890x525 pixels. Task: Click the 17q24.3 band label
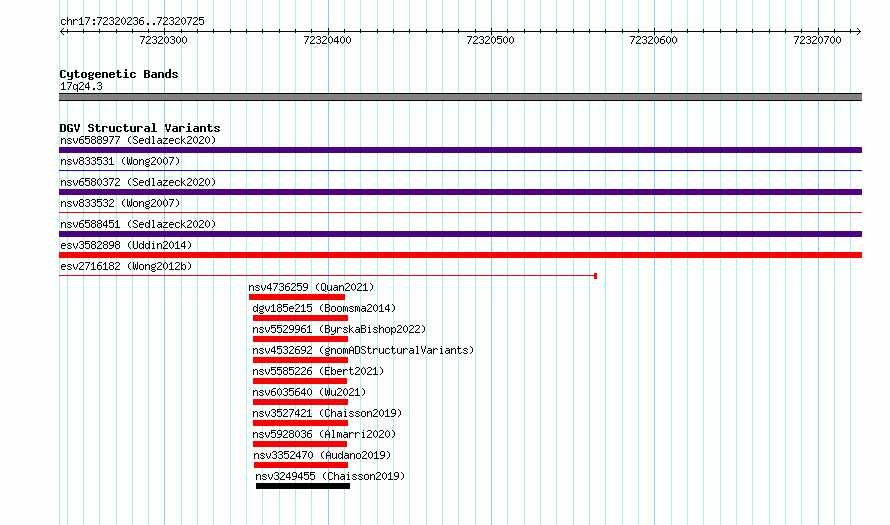point(81,86)
